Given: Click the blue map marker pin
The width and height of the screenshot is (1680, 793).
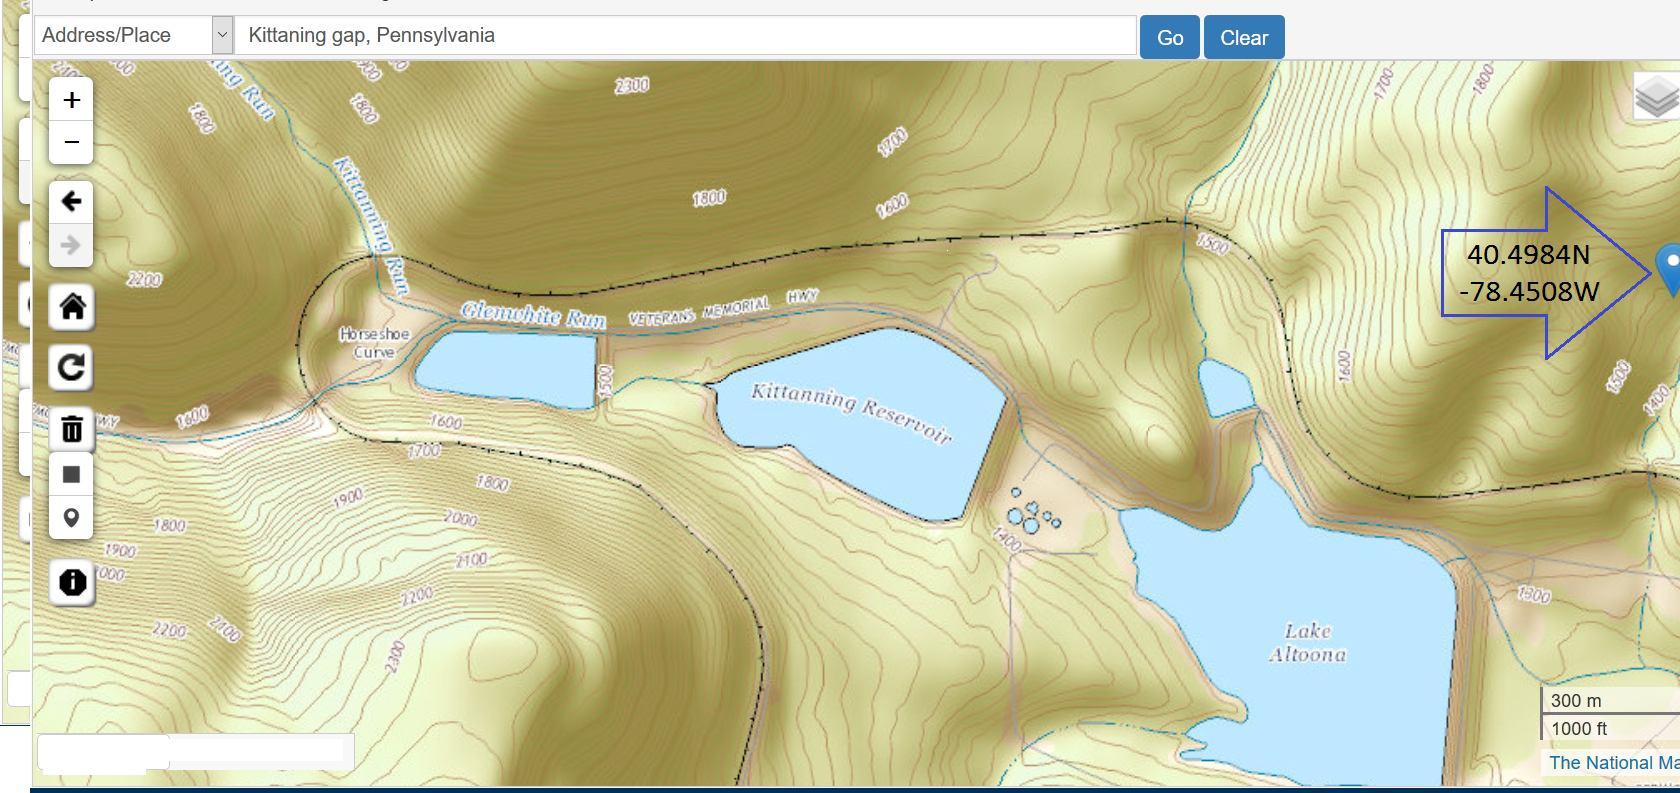Looking at the screenshot, I should (x=1669, y=269).
